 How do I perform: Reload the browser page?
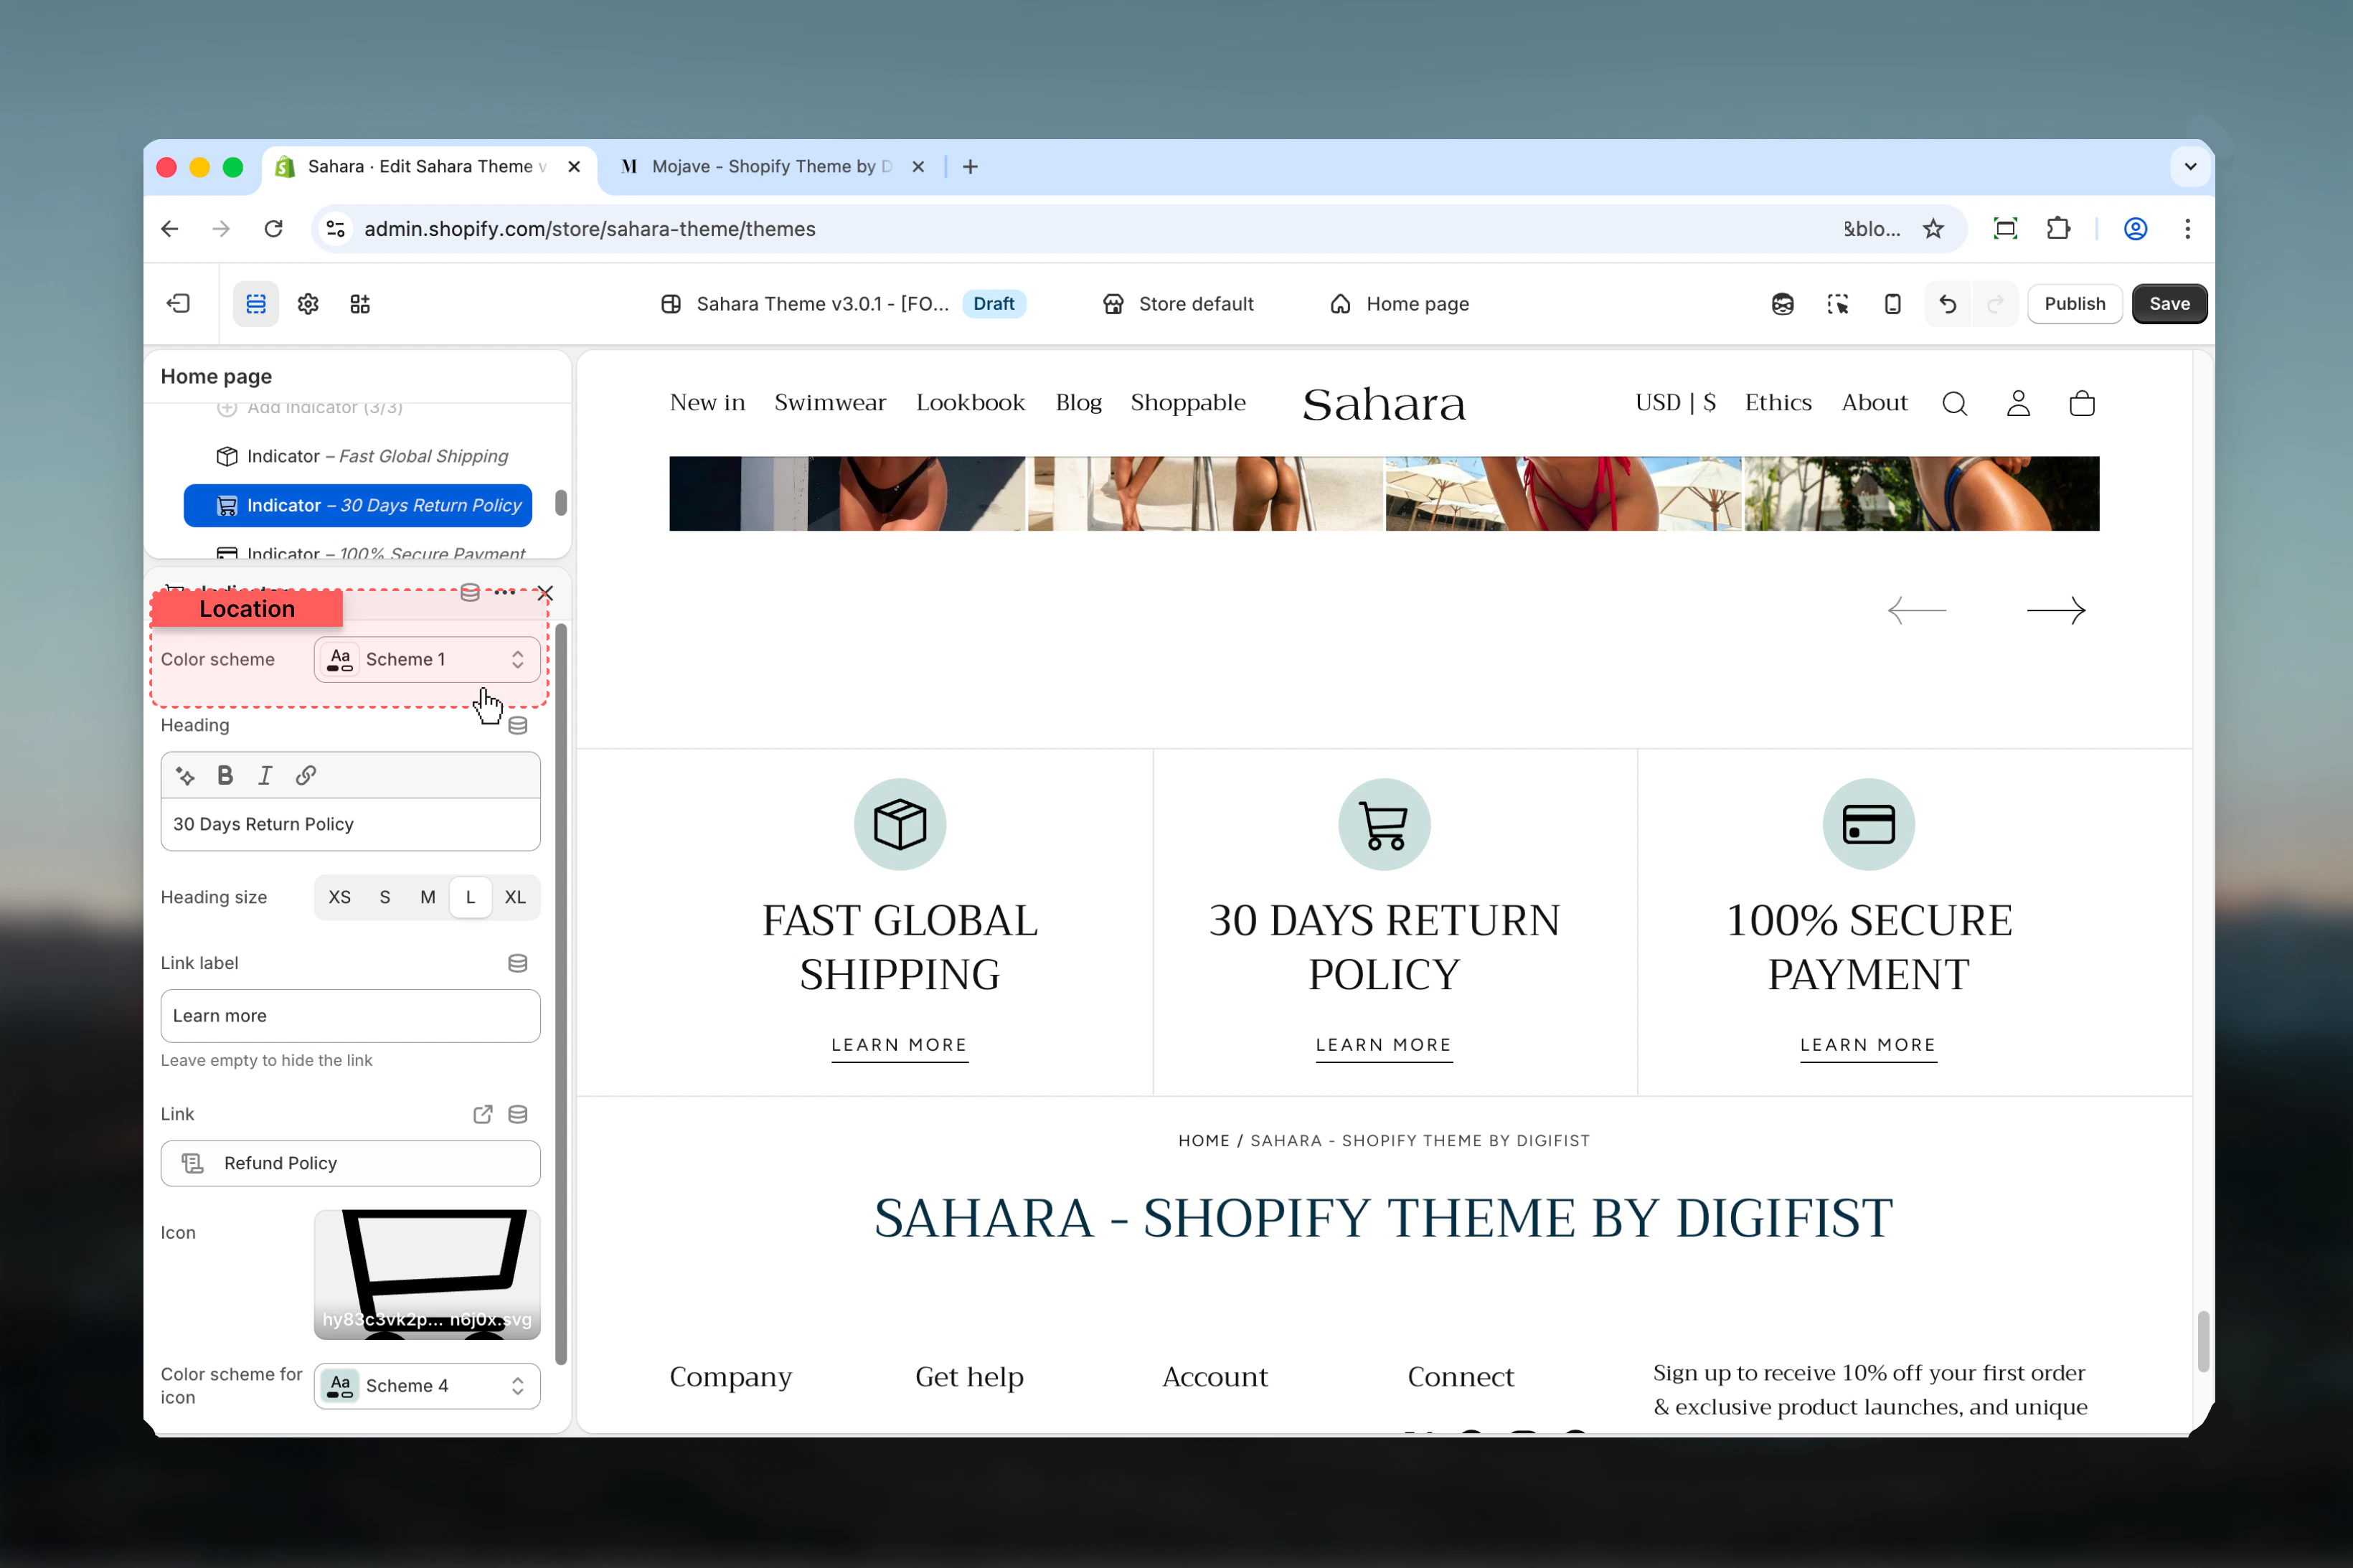pyautogui.click(x=273, y=229)
